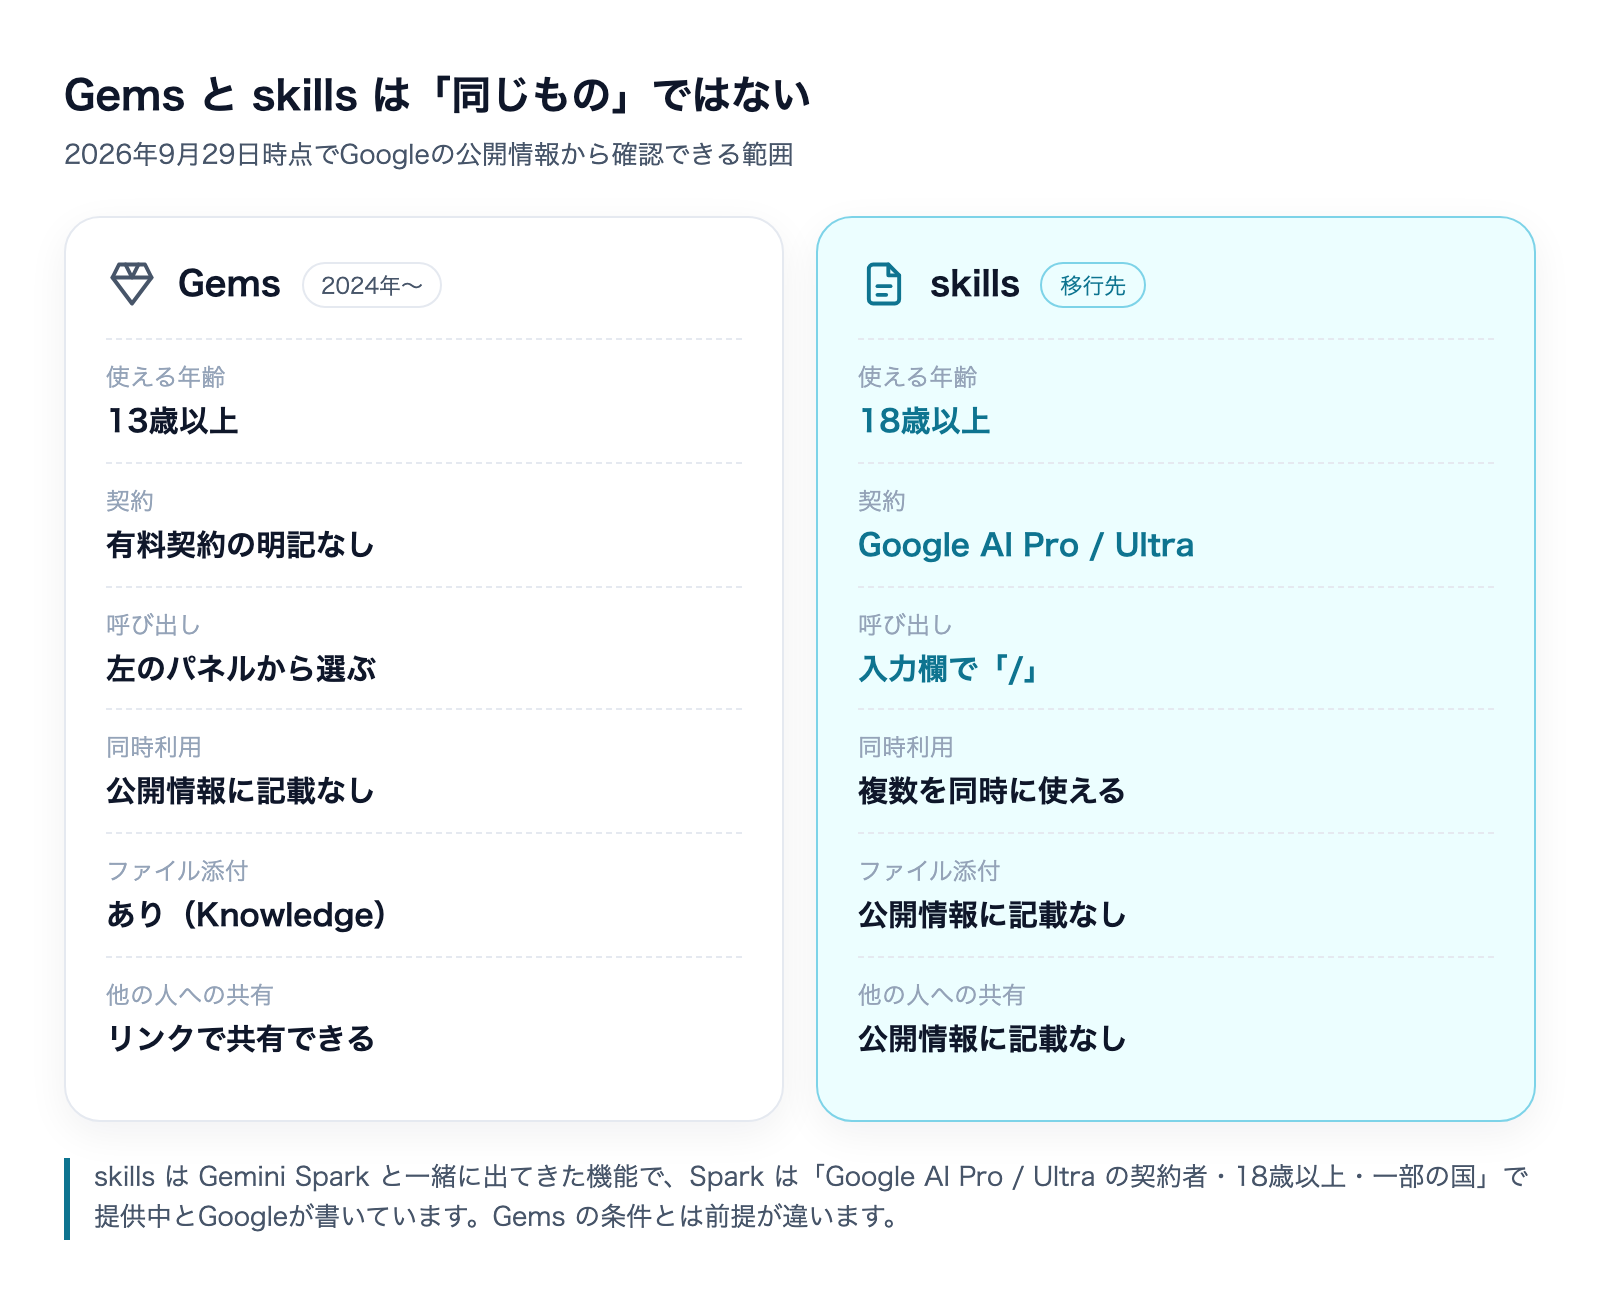1600x1304 pixels.
Task: Click the subtitle starting '2026年9月29日時点で'
Action: (x=429, y=154)
